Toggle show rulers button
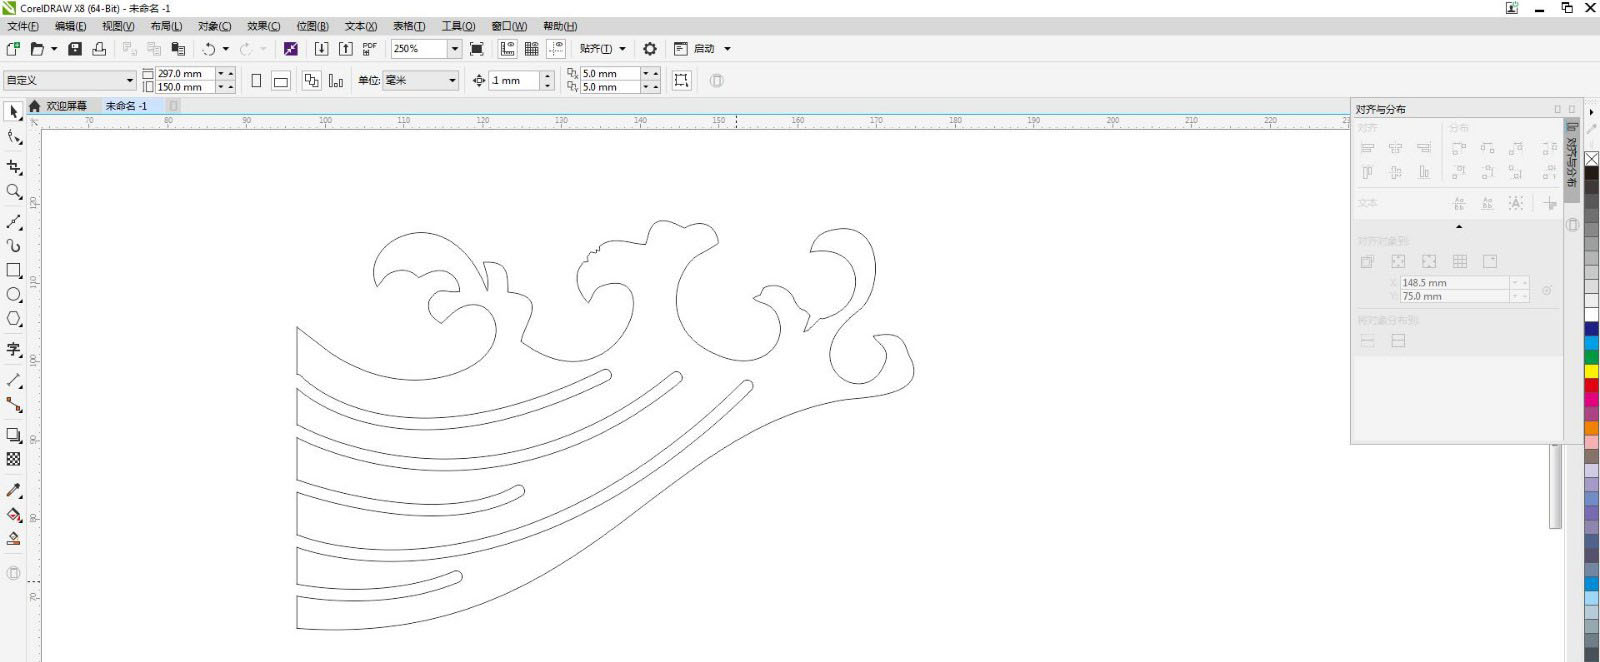The width and height of the screenshot is (1600, 662). click(508, 49)
